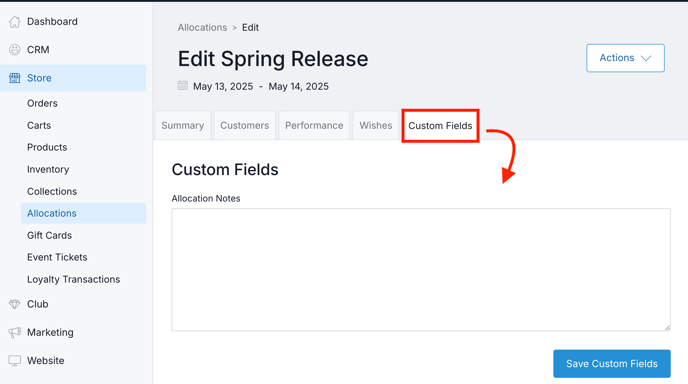Click the chevron arrow on Actions button
Image resolution: width=688 pixels, height=384 pixels.
(x=645, y=58)
